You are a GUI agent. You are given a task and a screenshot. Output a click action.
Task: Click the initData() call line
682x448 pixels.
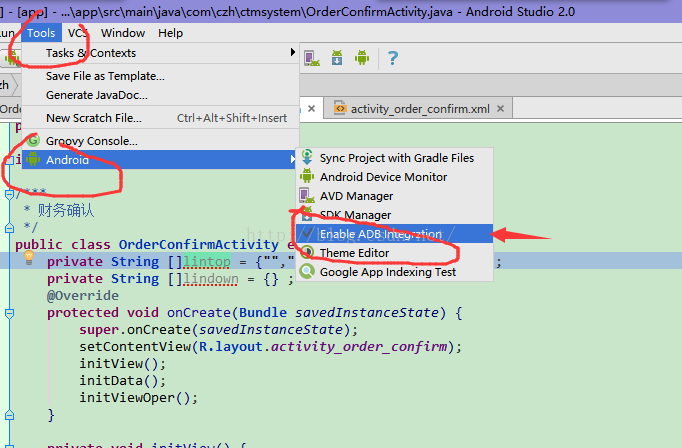[123, 381]
